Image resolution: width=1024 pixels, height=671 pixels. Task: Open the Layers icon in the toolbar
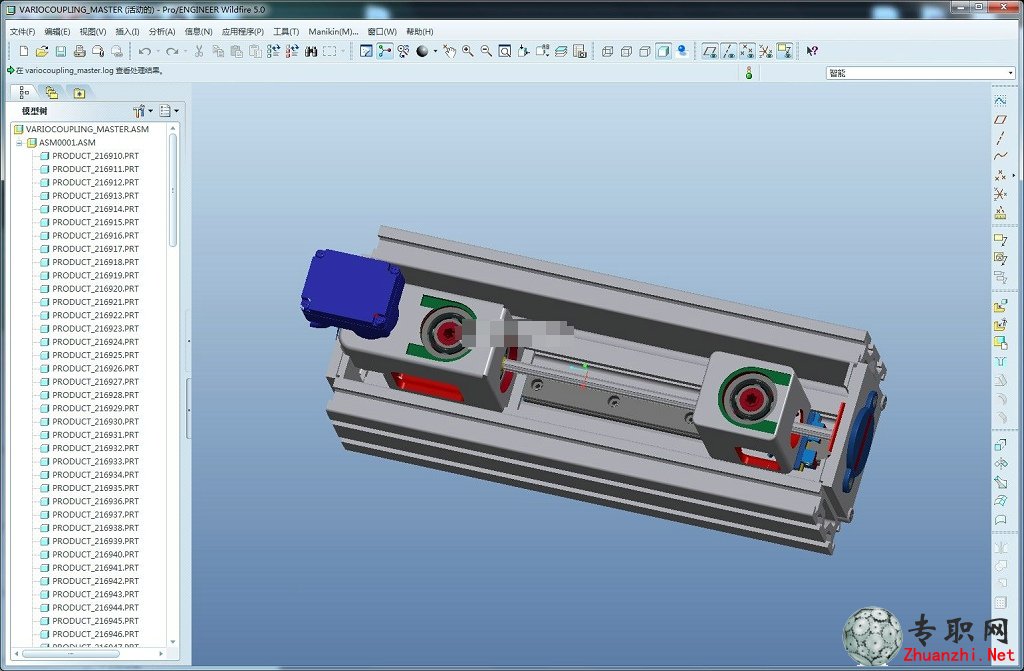click(561, 51)
